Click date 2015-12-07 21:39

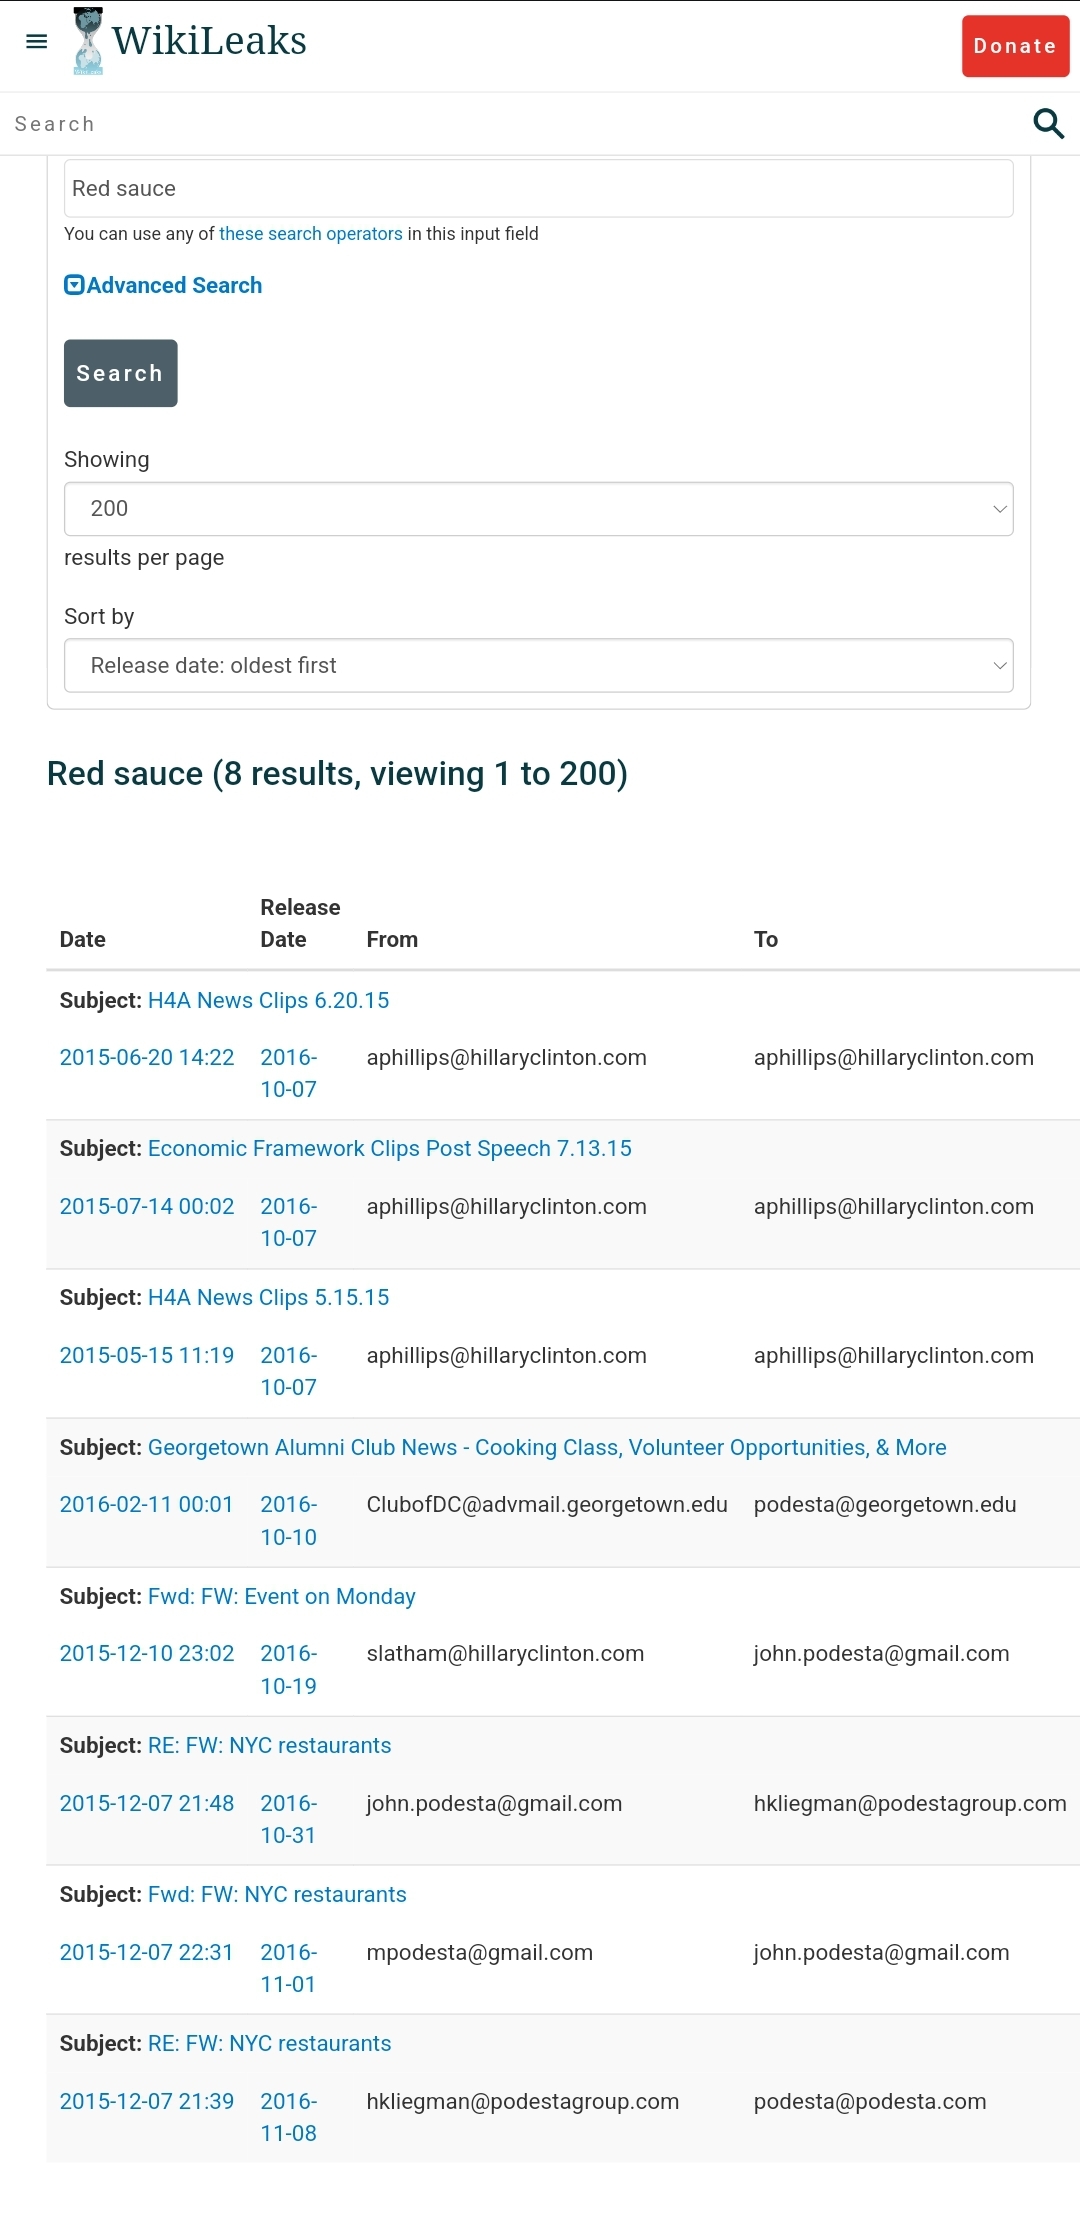coord(147,2102)
